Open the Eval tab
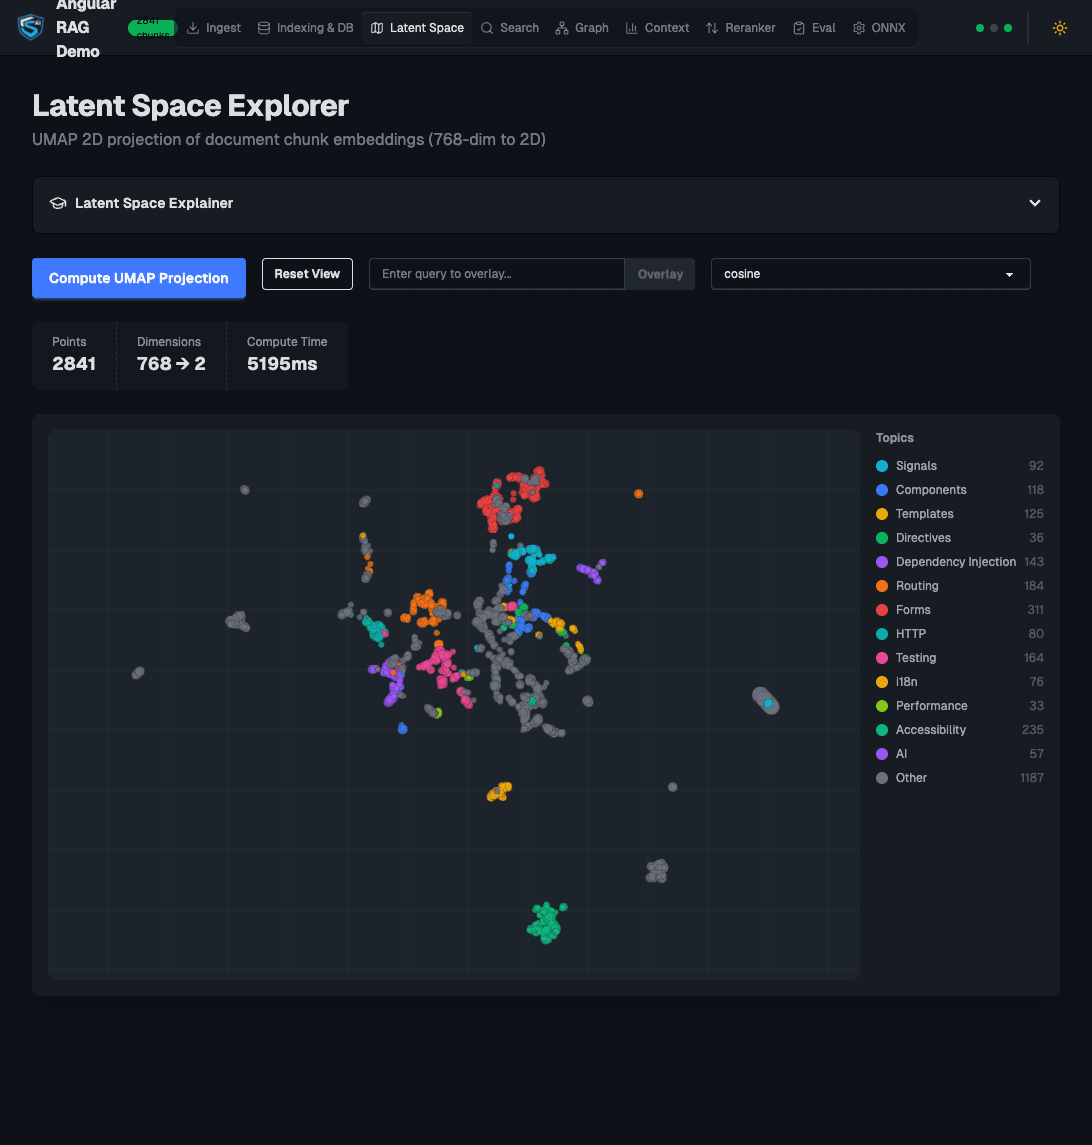 tap(814, 28)
